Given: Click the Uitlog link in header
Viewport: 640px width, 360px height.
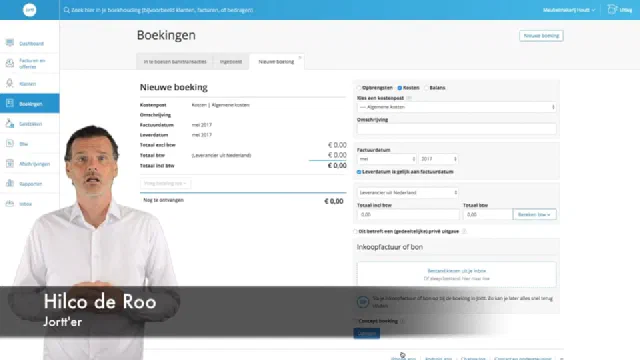Looking at the screenshot, I should click(x=625, y=10).
